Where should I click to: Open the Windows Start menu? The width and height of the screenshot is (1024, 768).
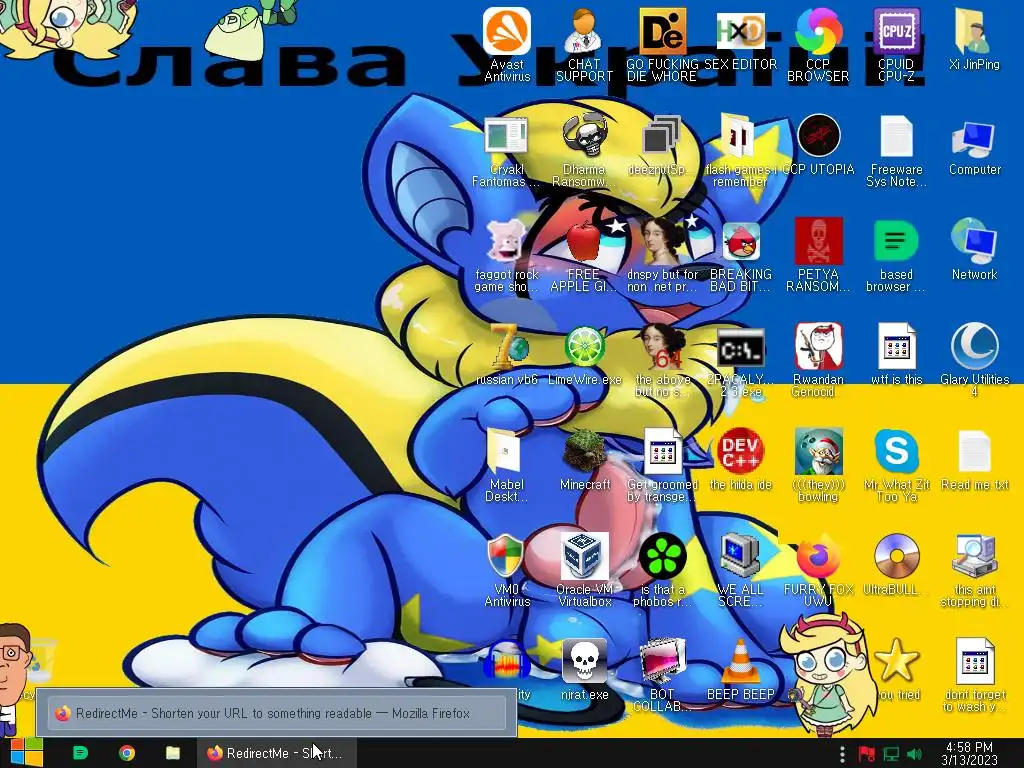[x=26, y=753]
